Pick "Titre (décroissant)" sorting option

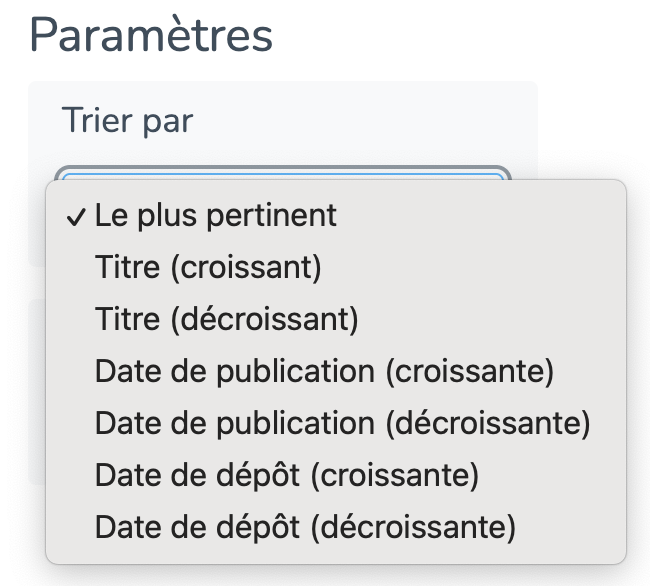[x=226, y=319]
